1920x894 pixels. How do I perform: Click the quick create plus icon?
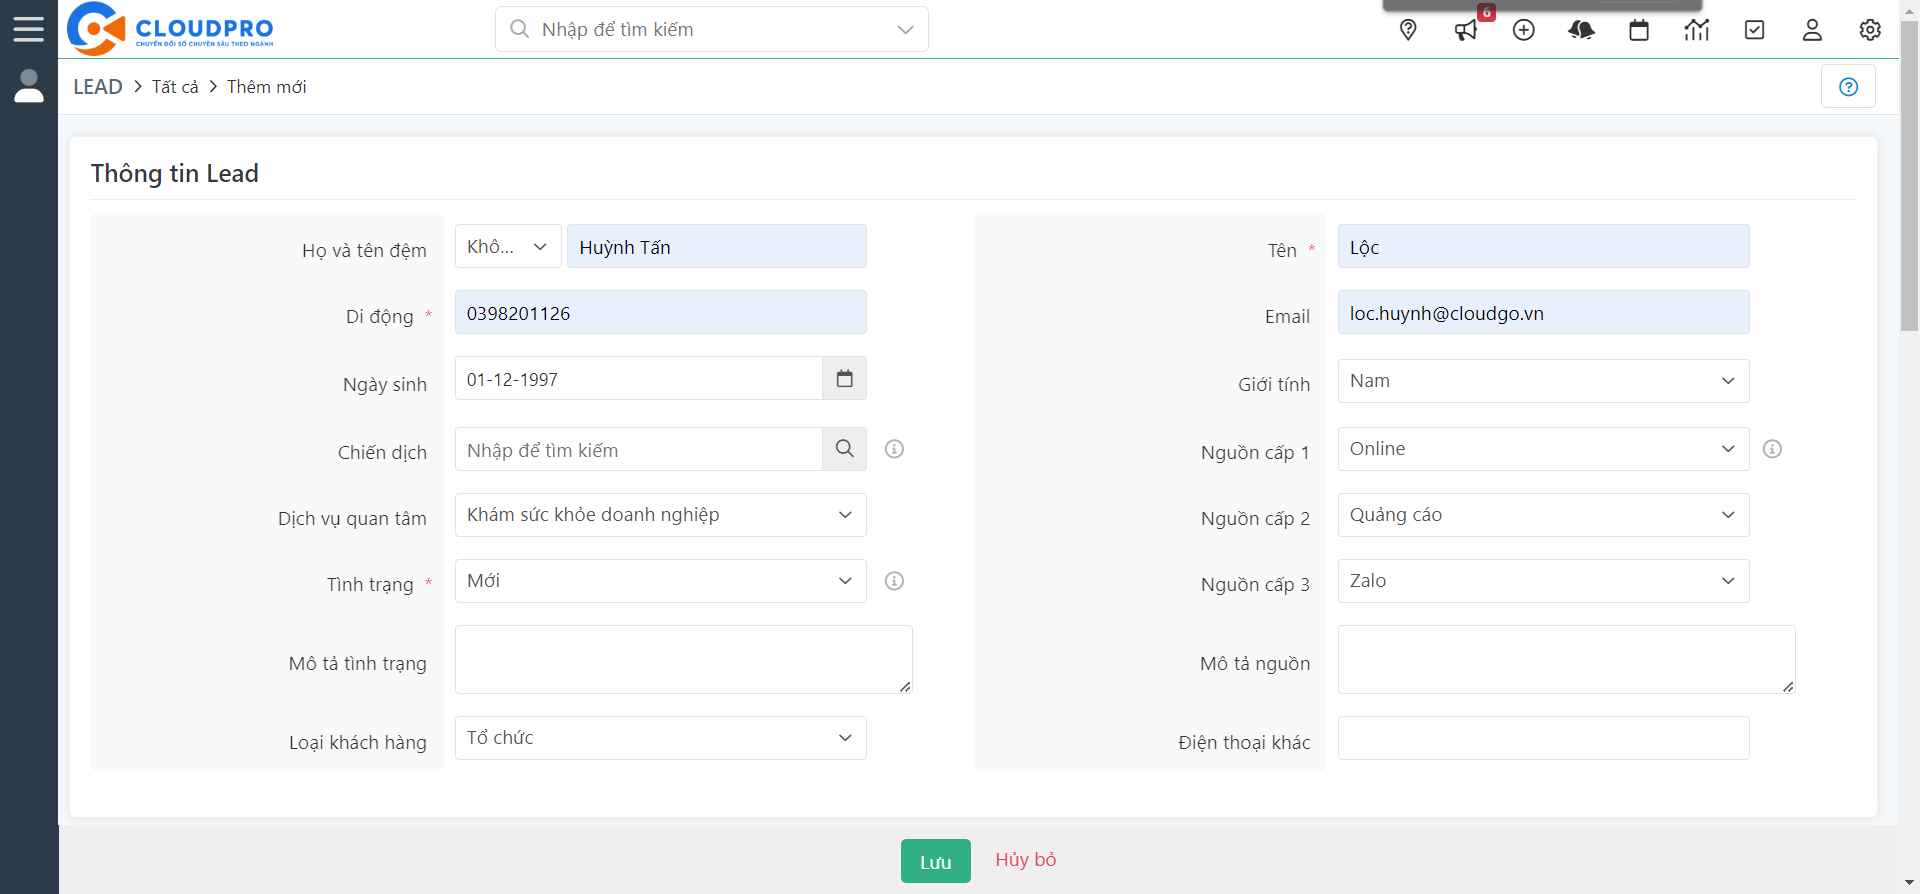1524,30
